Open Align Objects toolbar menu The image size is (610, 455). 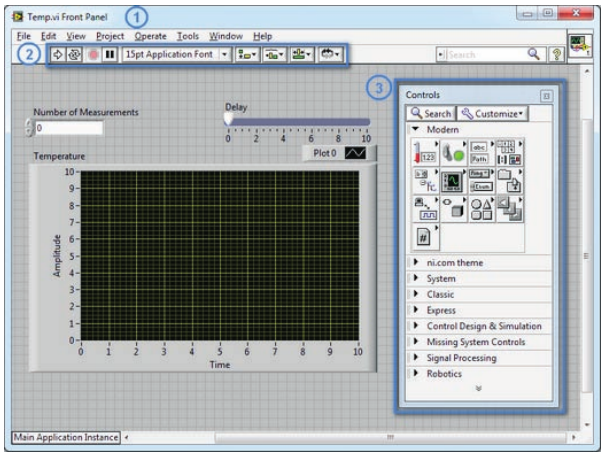[x=247, y=54]
